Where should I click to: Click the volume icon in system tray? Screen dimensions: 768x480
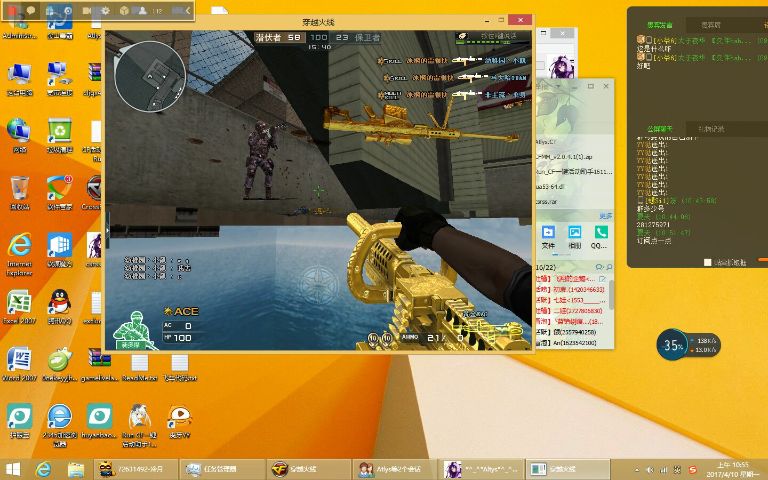[650, 470]
